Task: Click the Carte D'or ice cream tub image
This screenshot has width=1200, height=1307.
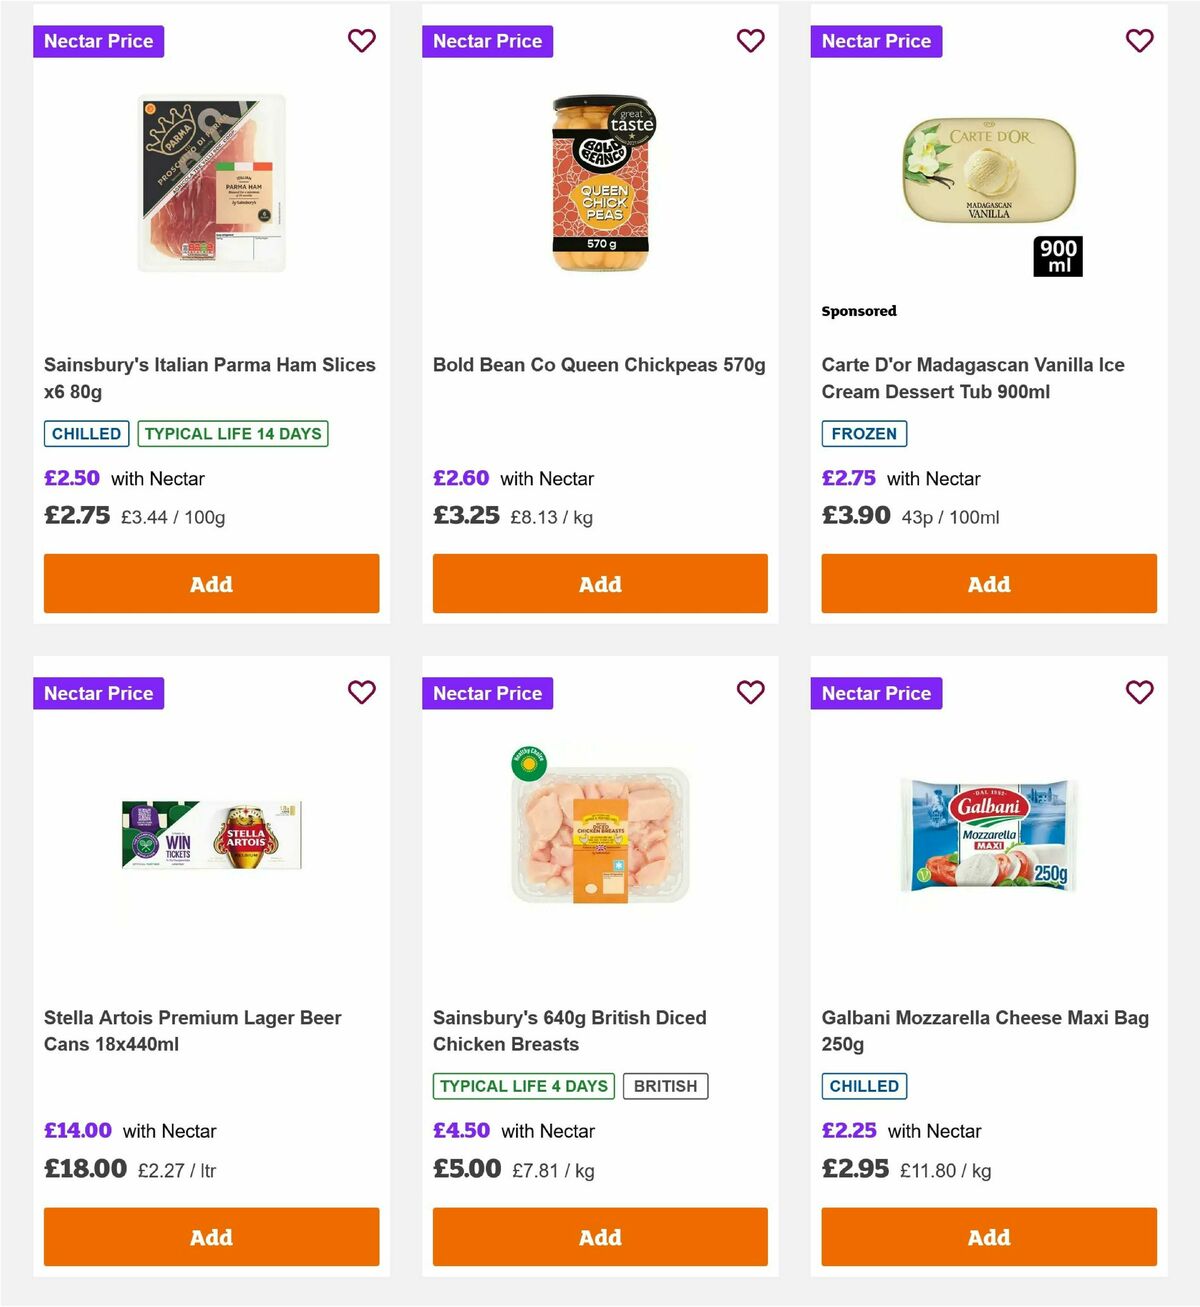Action: click(x=988, y=170)
